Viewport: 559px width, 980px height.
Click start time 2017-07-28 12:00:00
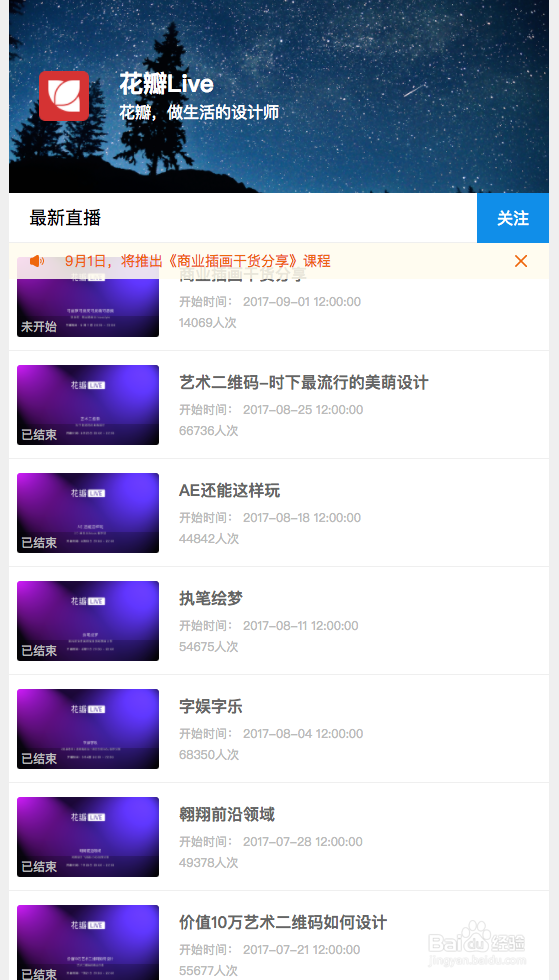303,842
